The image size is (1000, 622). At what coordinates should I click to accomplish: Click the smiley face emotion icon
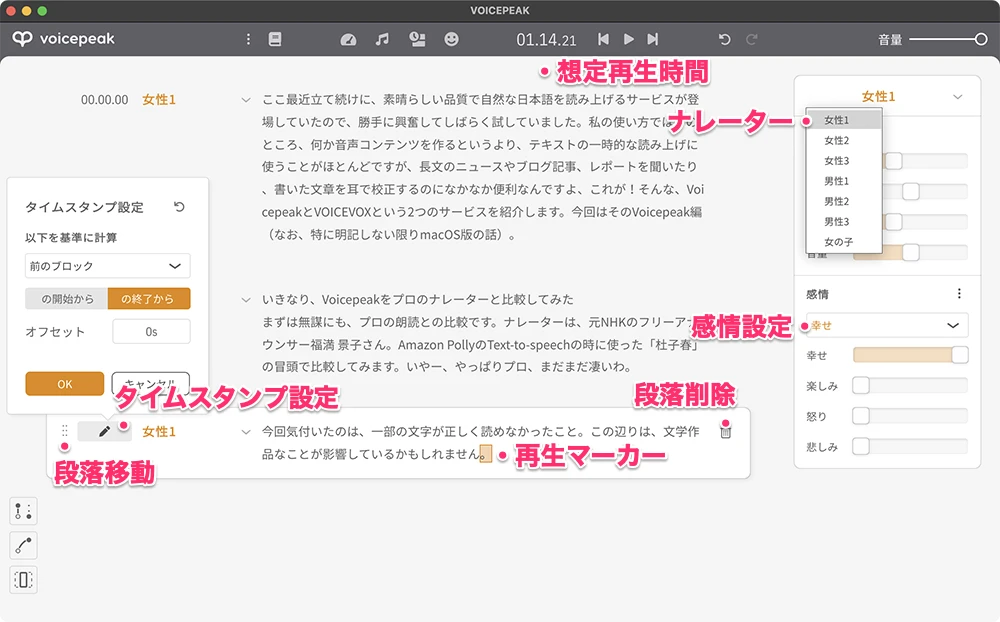tap(452, 39)
